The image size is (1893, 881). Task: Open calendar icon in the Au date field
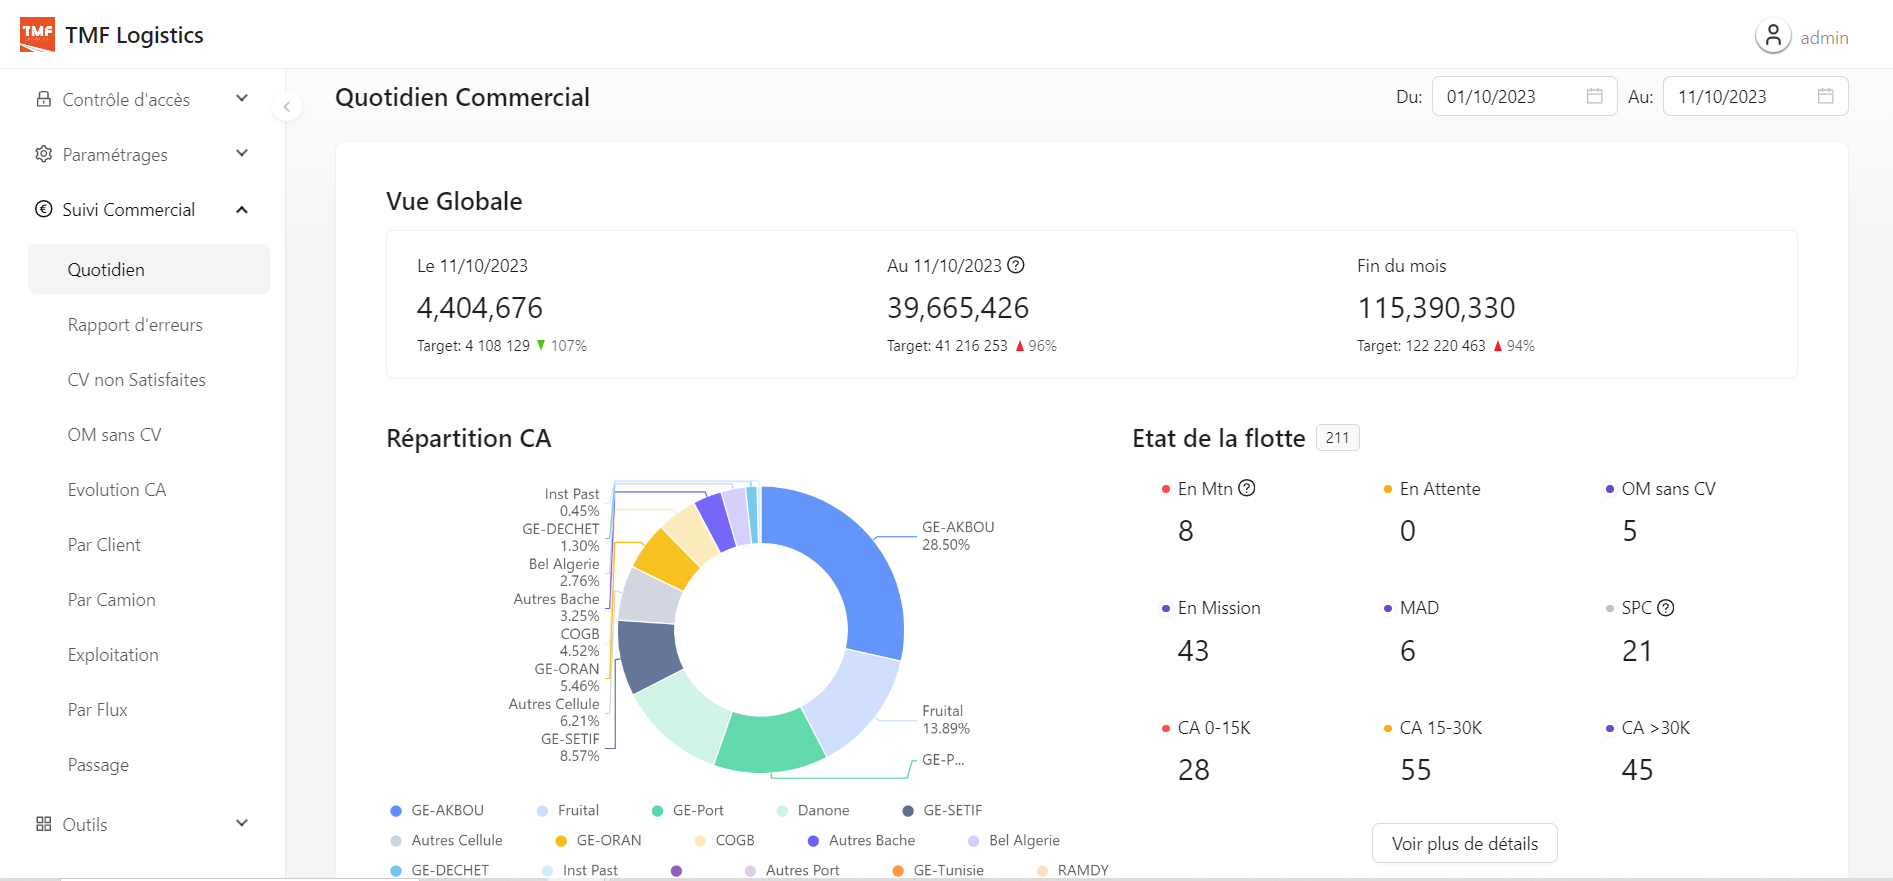click(x=1826, y=96)
